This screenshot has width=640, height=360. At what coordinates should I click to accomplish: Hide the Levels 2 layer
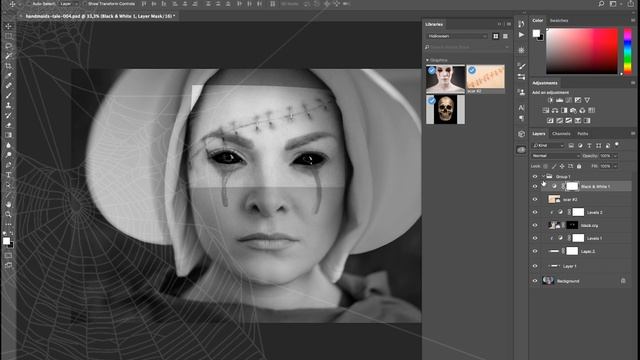coord(535,212)
